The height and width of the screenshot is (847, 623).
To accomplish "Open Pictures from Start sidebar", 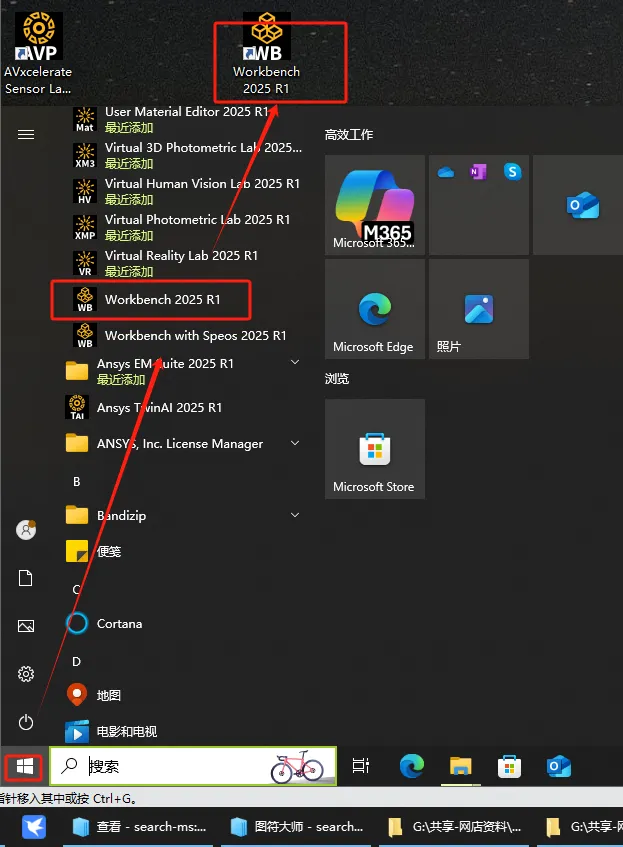I will point(26,626).
